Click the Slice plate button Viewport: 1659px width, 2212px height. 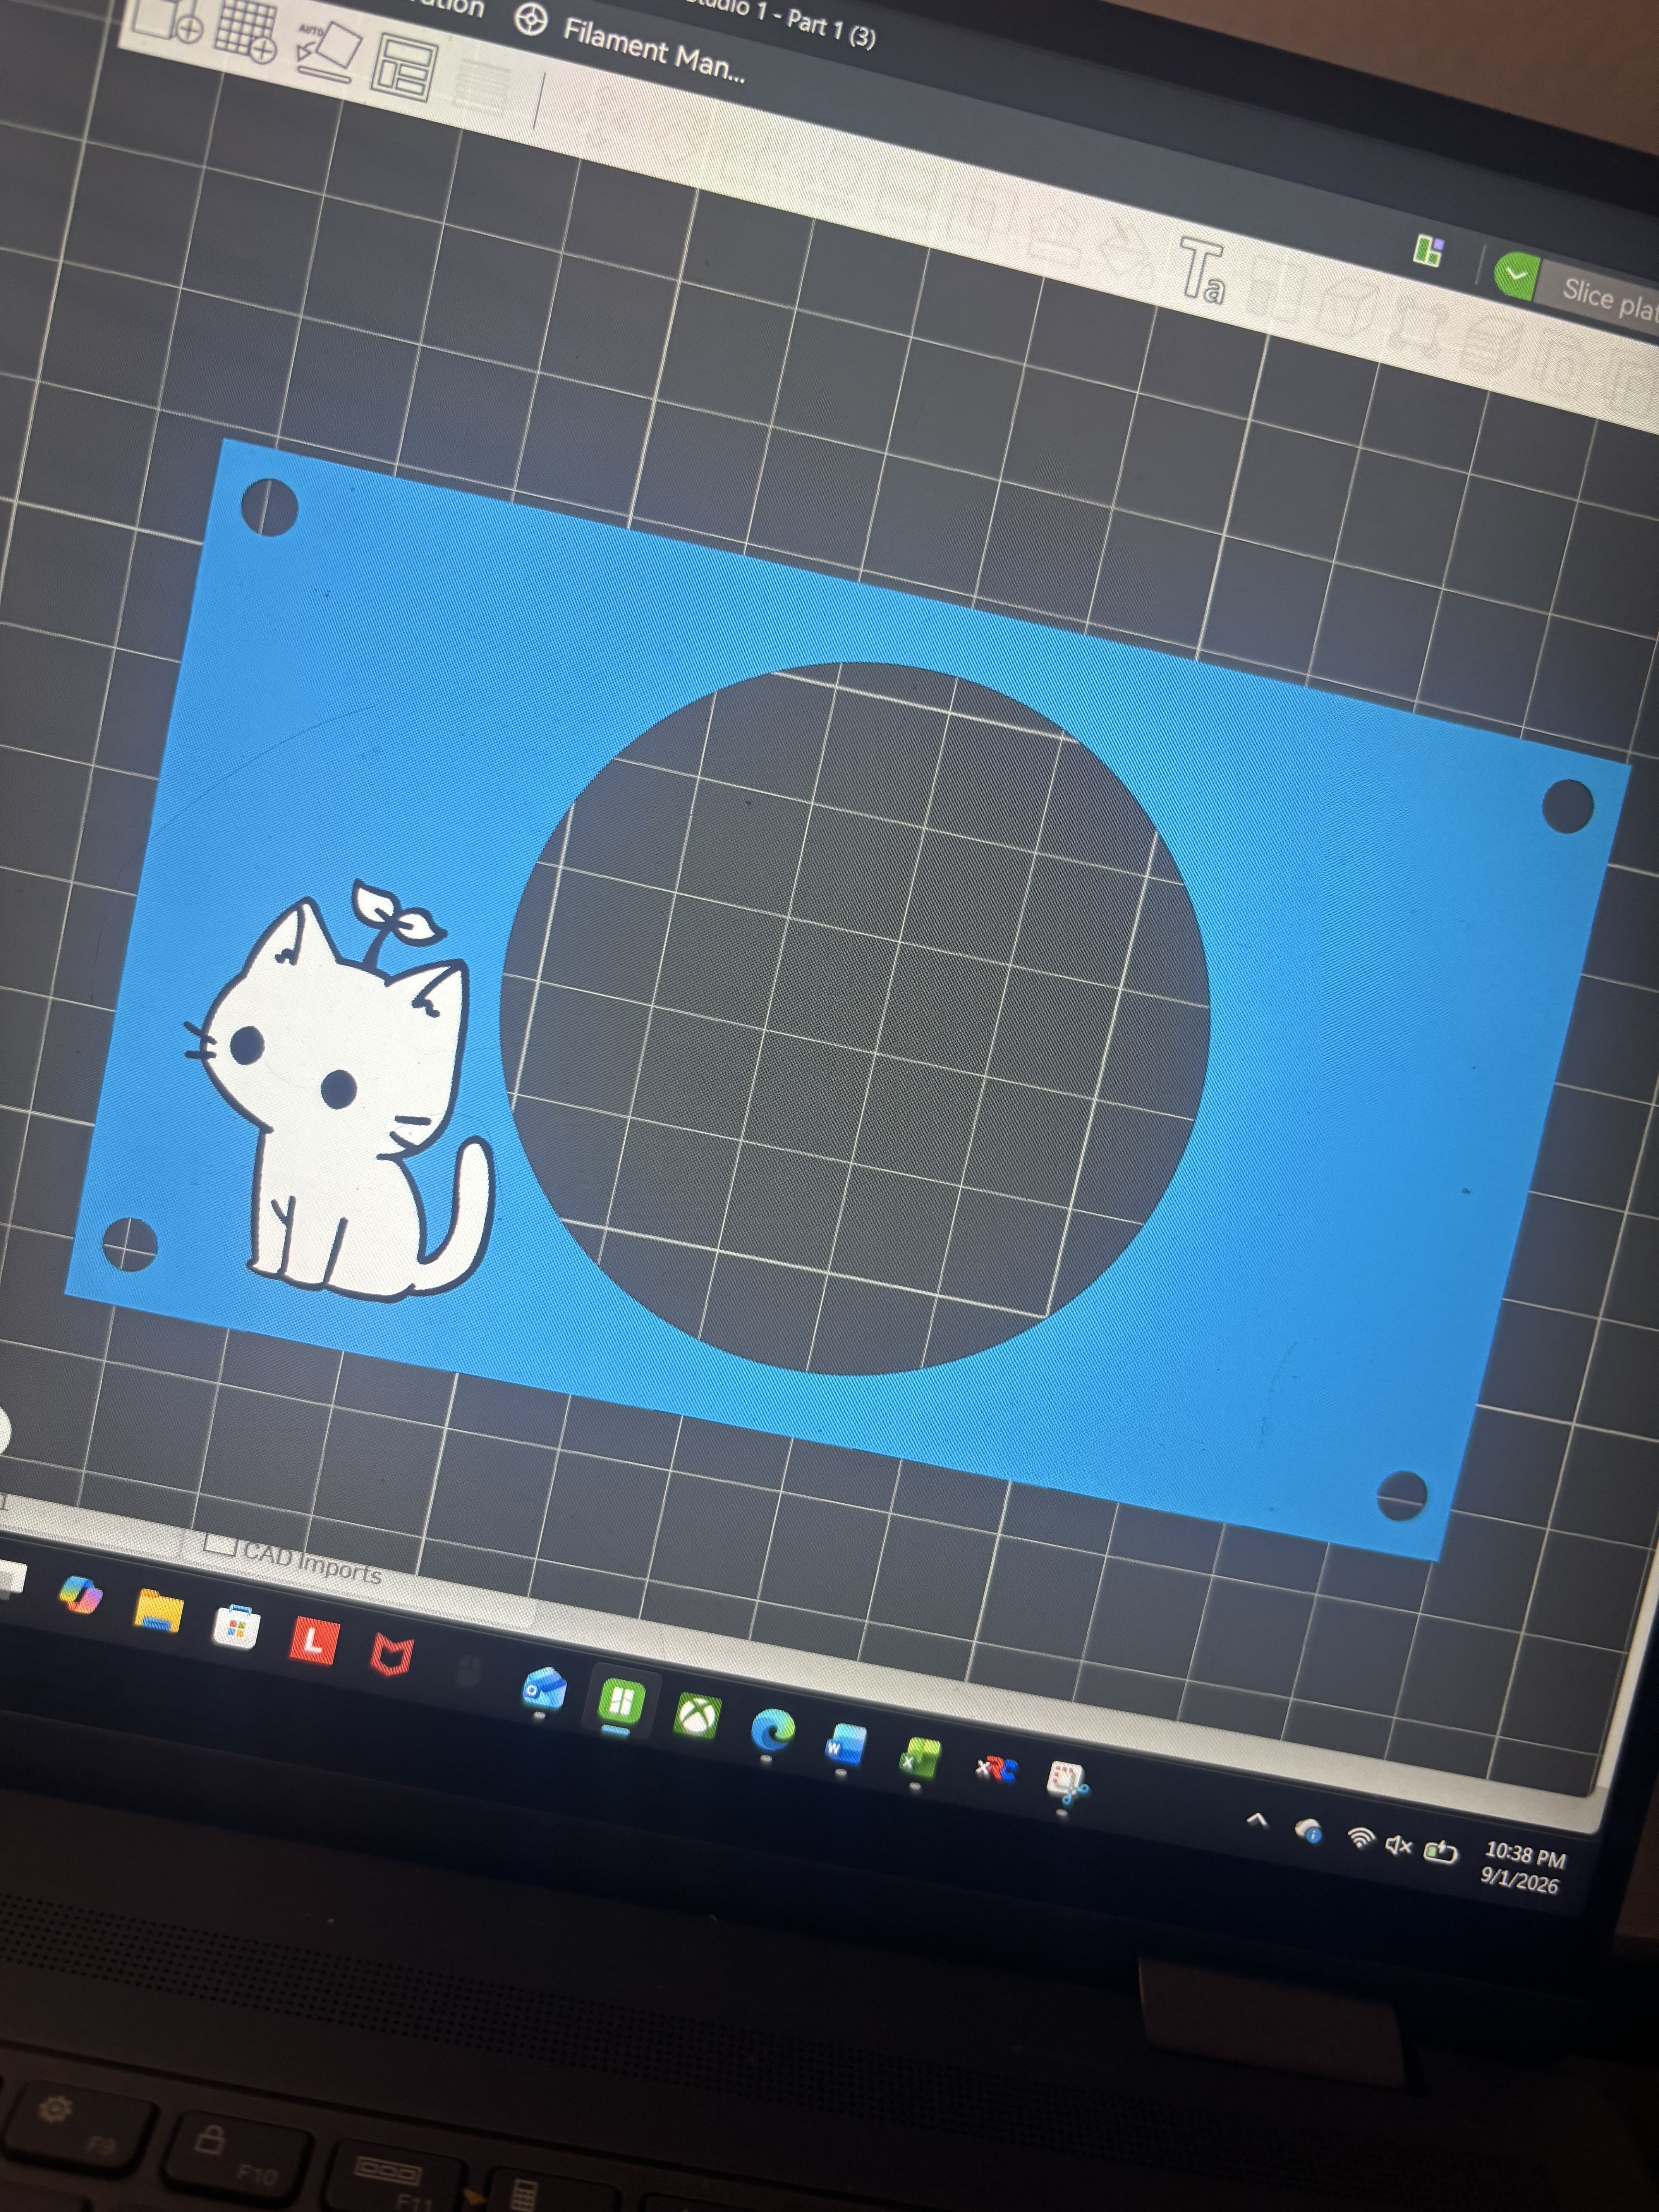click(x=1608, y=298)
